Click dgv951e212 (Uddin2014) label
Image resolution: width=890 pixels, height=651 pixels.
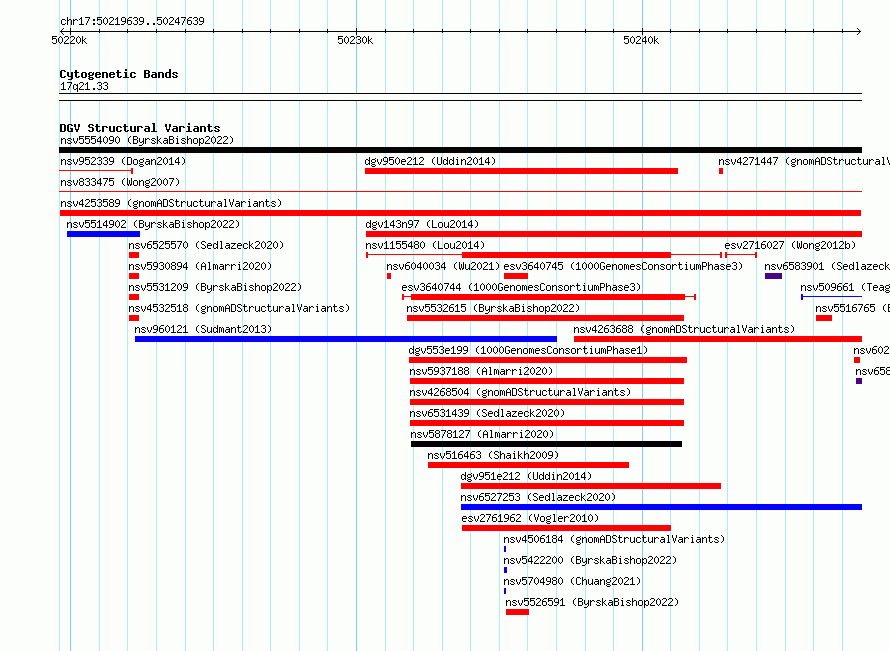pyautogui.click(x=526, y=476)
